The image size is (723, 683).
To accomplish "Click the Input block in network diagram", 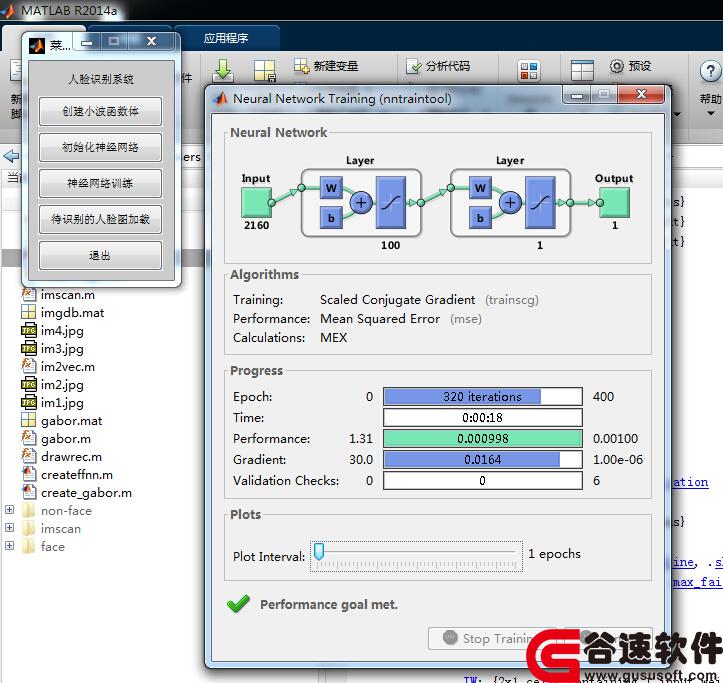I will pyautogui.click(x=256, y=202).
